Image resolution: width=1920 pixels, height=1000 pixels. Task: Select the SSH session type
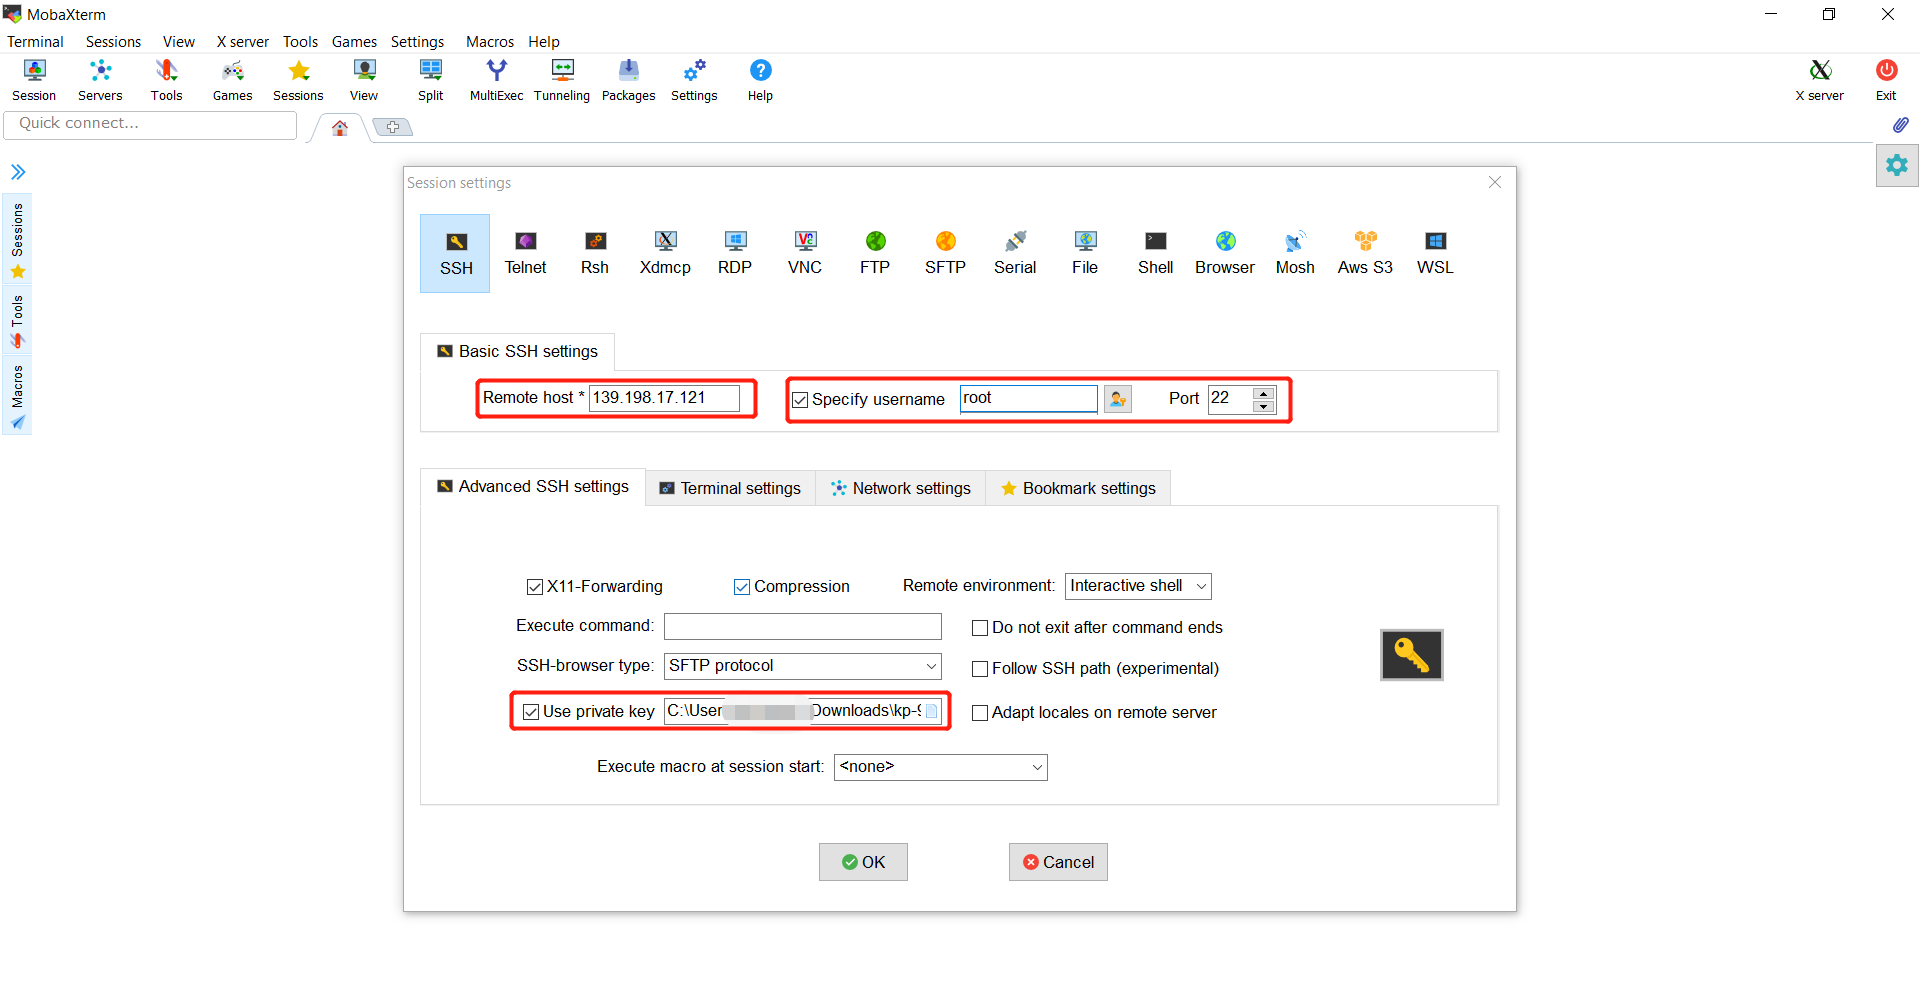(455, 253)
